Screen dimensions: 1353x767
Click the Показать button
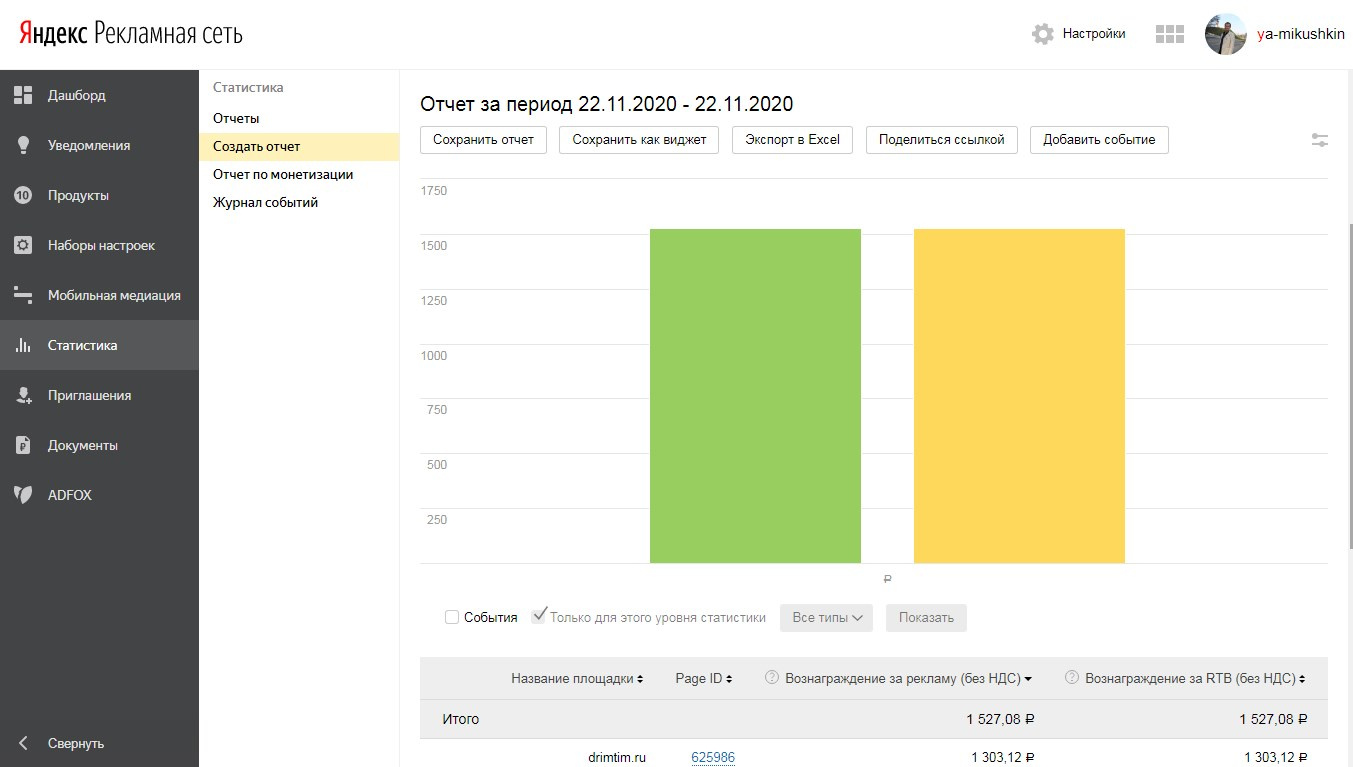(926, 618)
